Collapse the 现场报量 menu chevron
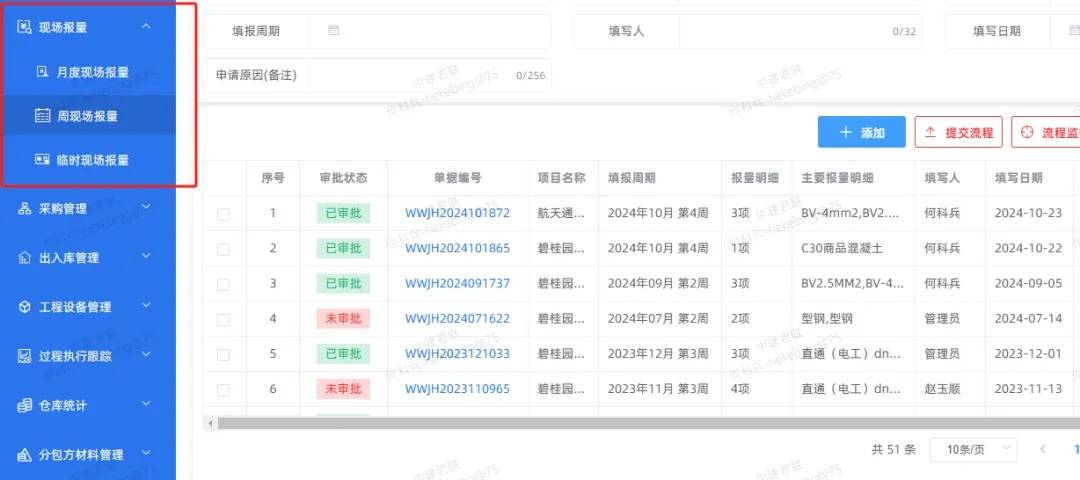 coord(146,26)
